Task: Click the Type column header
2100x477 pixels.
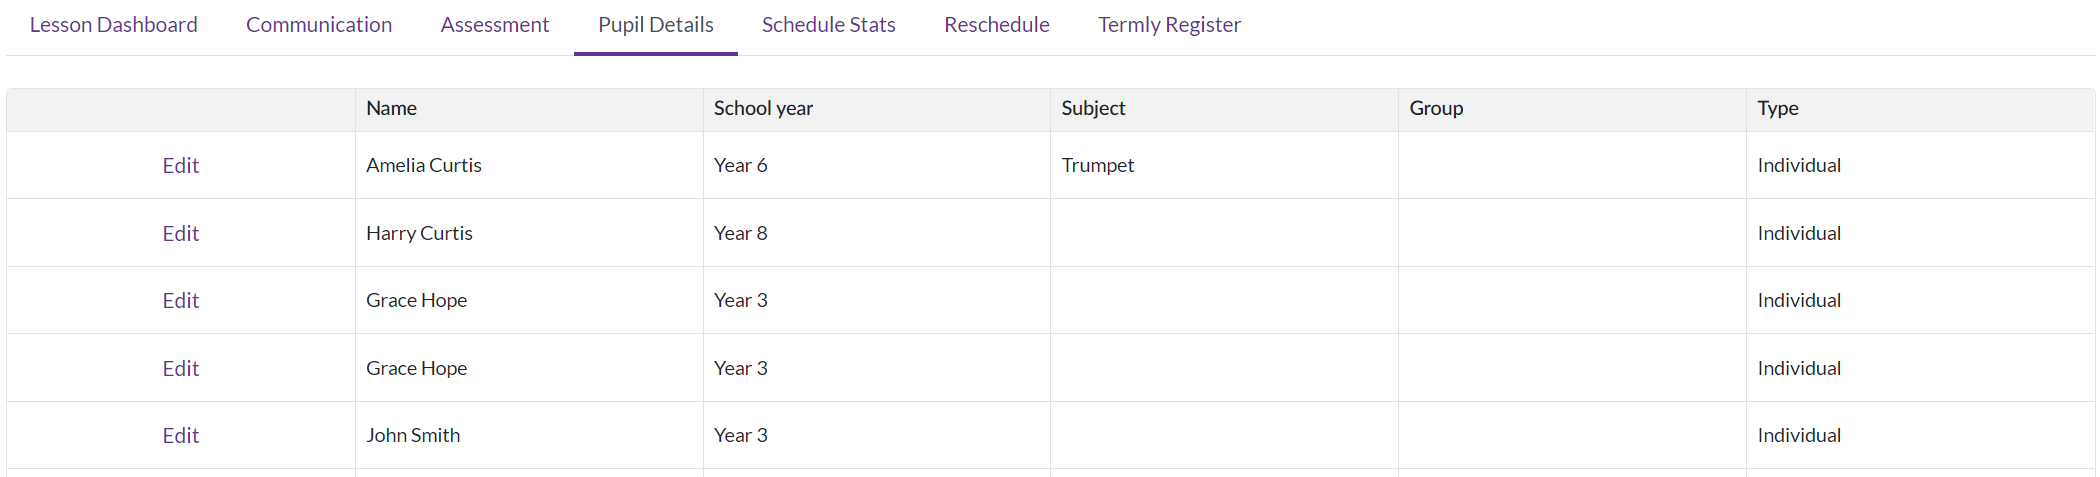Action: 1921,109
